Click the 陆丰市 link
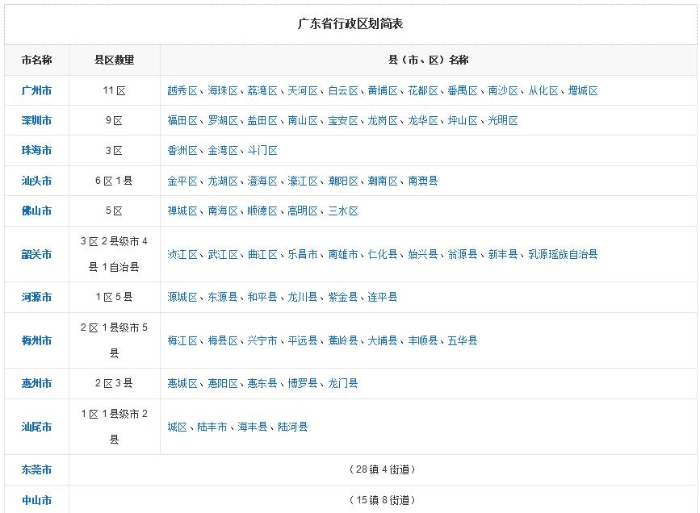700x513 pixels. point(212,426)
